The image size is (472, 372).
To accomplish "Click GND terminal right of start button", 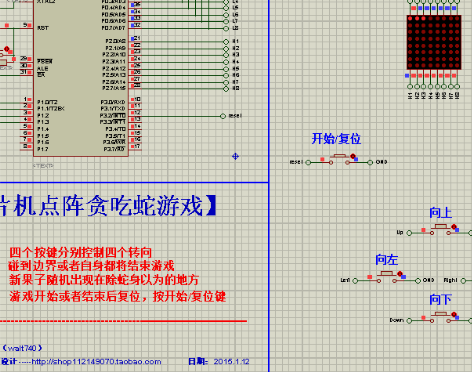I will tap(370, 162).
